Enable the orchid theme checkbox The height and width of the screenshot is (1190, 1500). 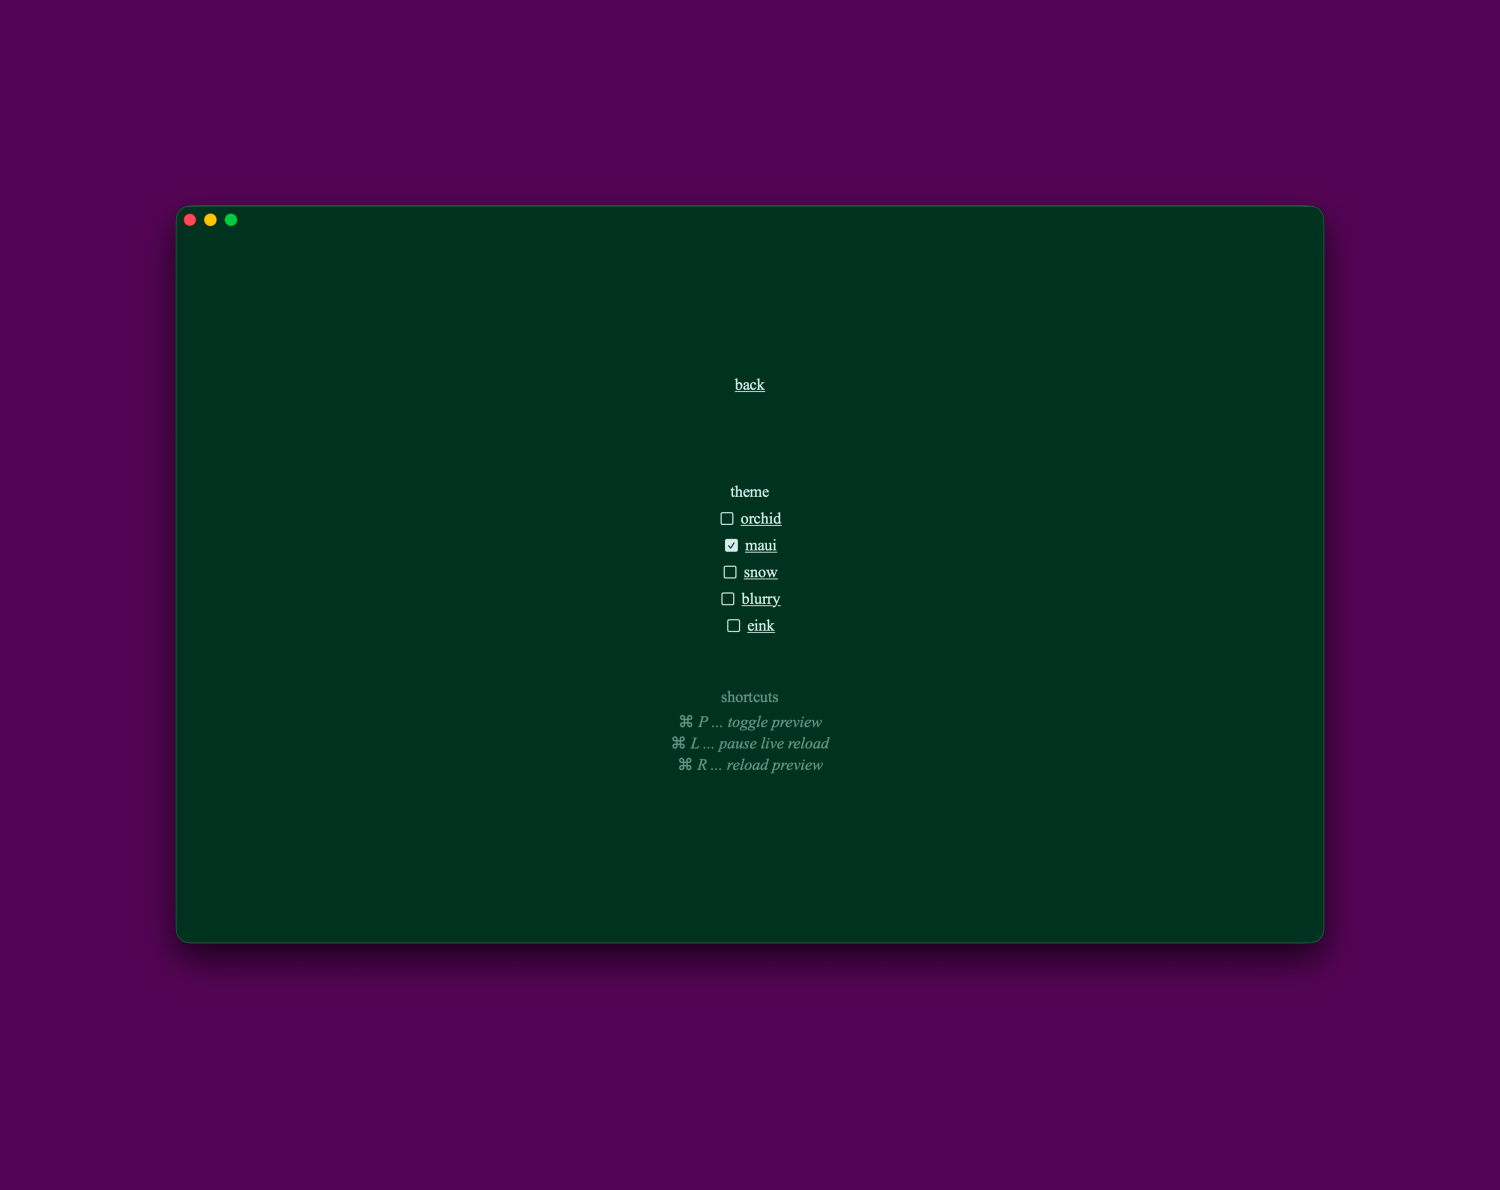click(x=727, y=519)
